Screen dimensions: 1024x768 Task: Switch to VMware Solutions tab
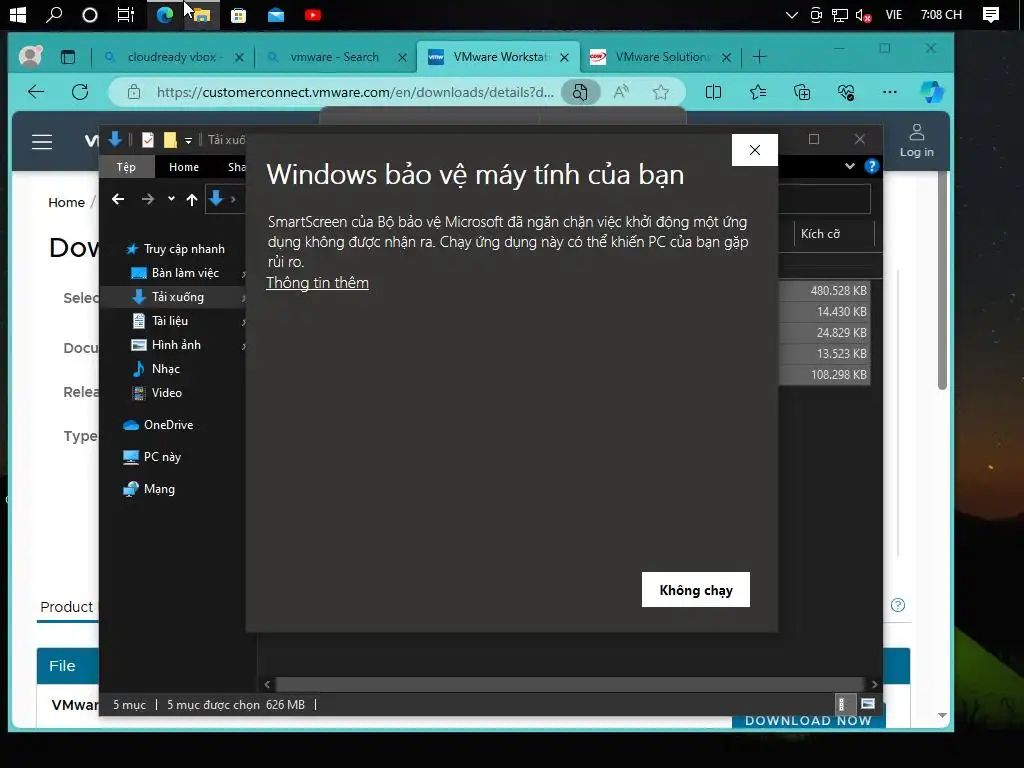coord(661,57)
